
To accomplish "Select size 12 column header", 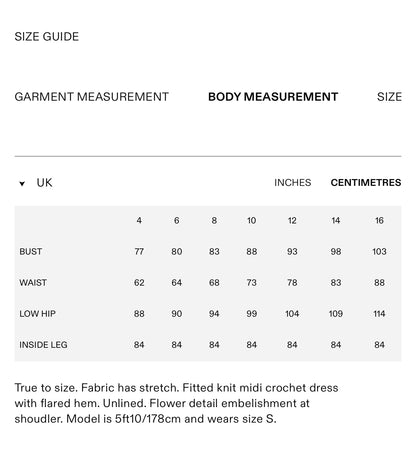I will (x=292, y=220).
